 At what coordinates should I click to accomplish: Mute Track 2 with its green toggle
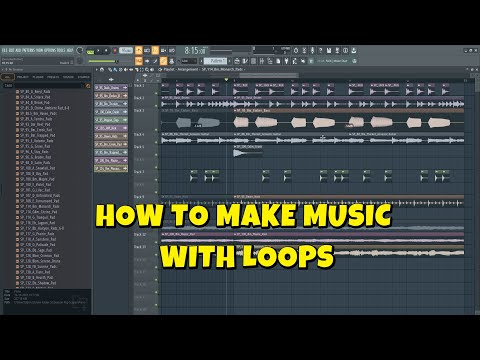pyautogui.click(x=156, y=106)
